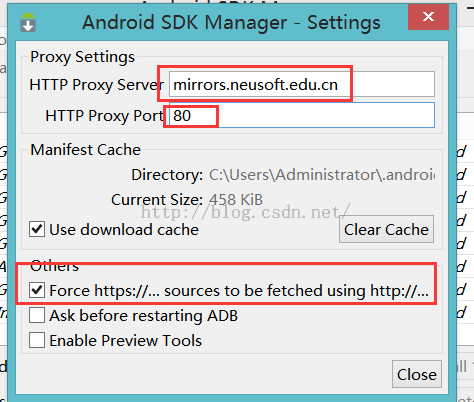The width and height of the screenshot is (474, 402).
Task: Click the Directory: label
Action: pos(167,175)
